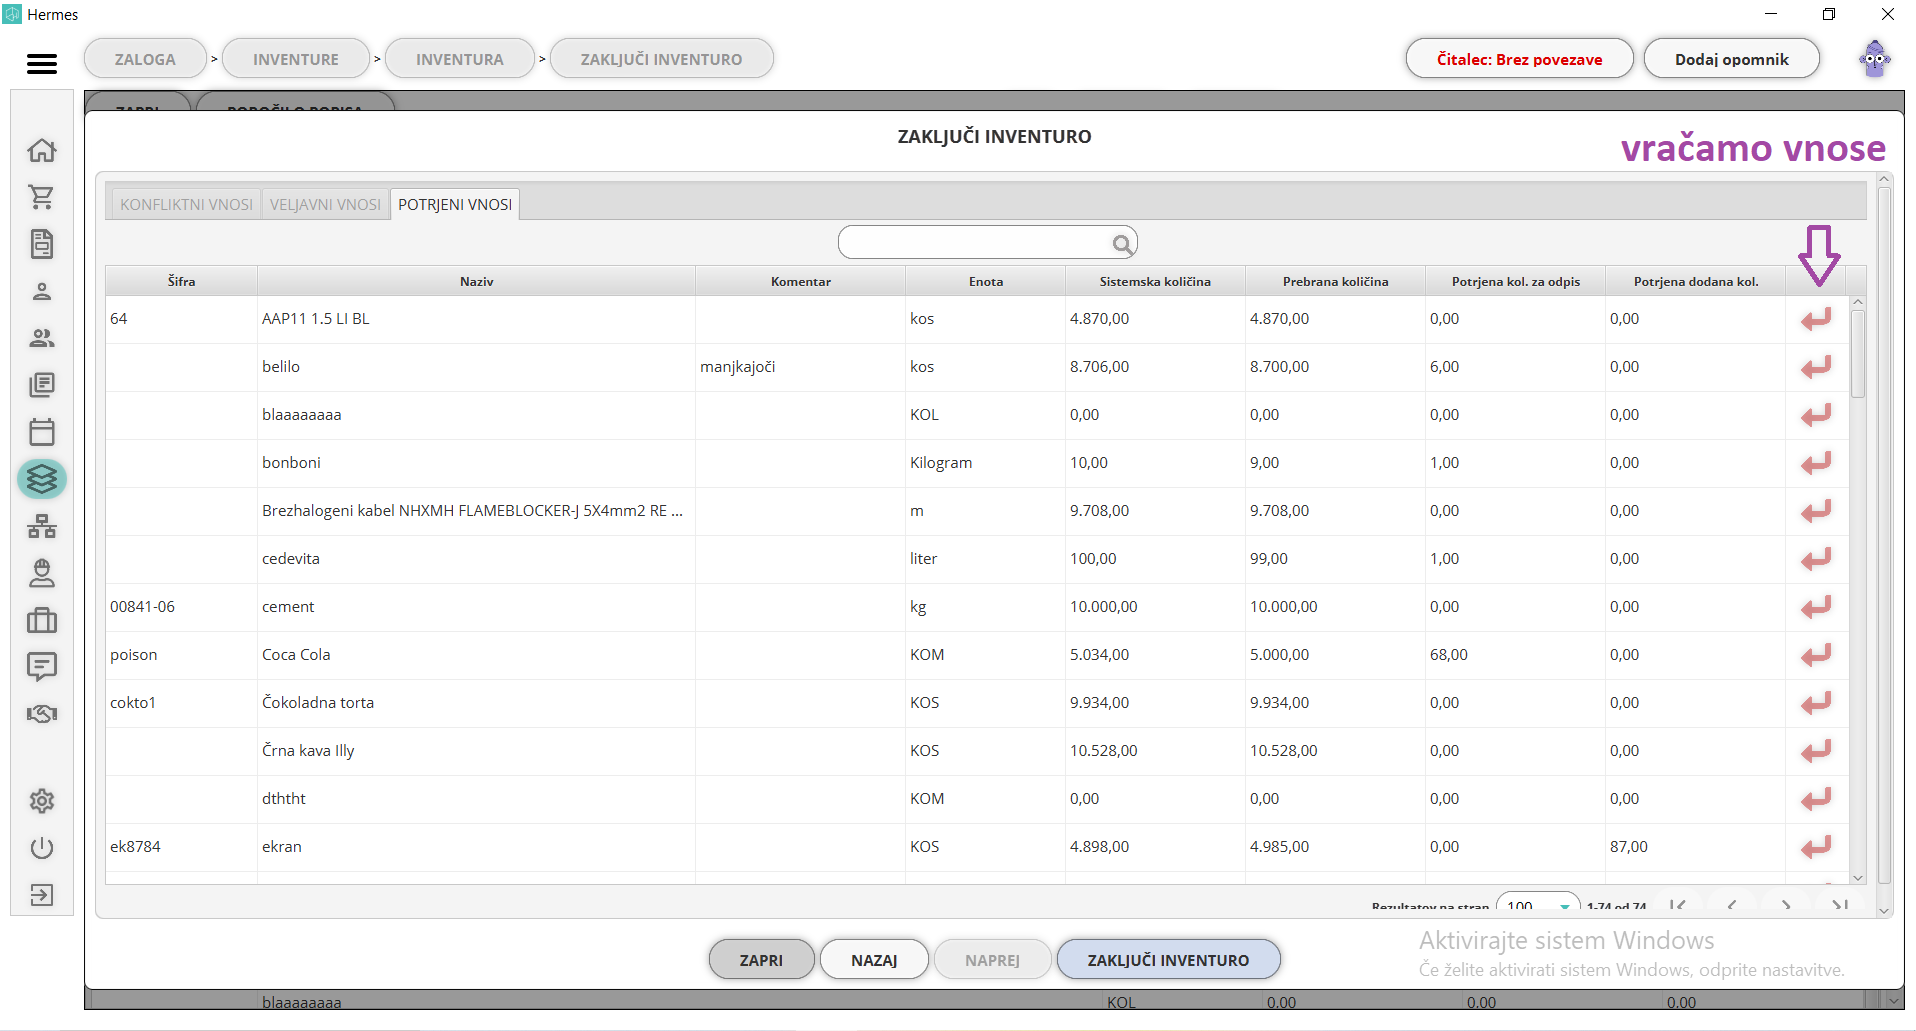This screenshot has width=1916, height=1031.
Task: Return the entry for Coca Cola
Action: 1816,655
